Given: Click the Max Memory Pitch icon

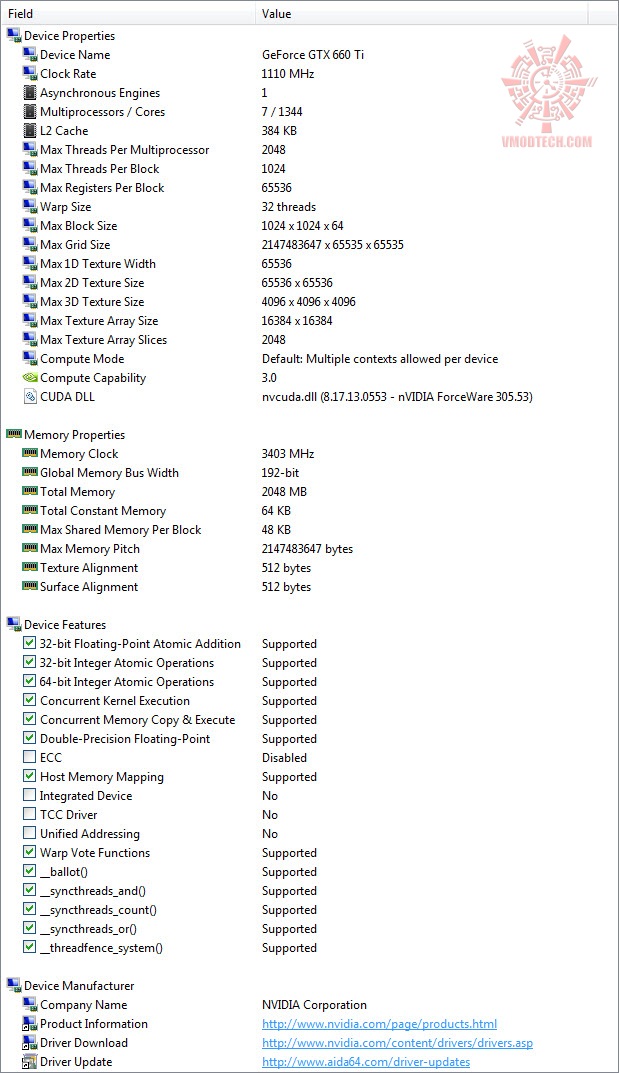Looking at the screenshot, I should pos(29,548).
